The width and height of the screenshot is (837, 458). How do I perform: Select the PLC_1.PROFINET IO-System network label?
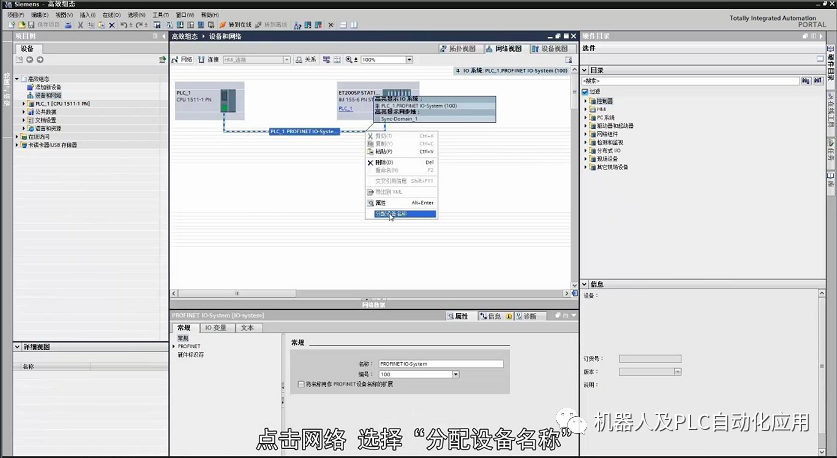point(304,131)
